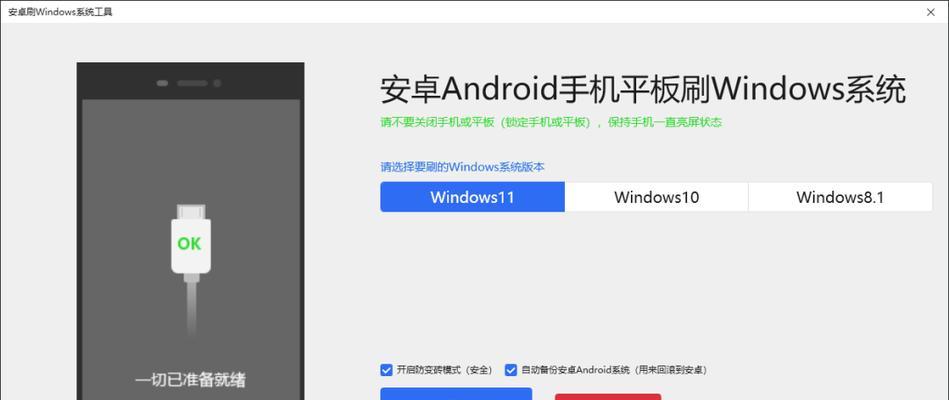Close the 安卓刷Windows系统工具 window

(931, 11)
